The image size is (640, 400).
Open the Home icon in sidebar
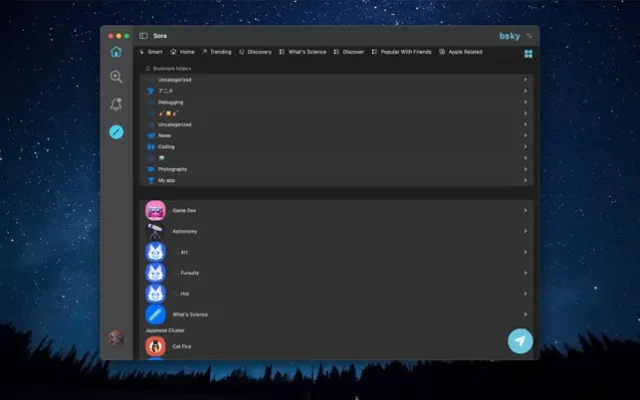coord(116,52)
